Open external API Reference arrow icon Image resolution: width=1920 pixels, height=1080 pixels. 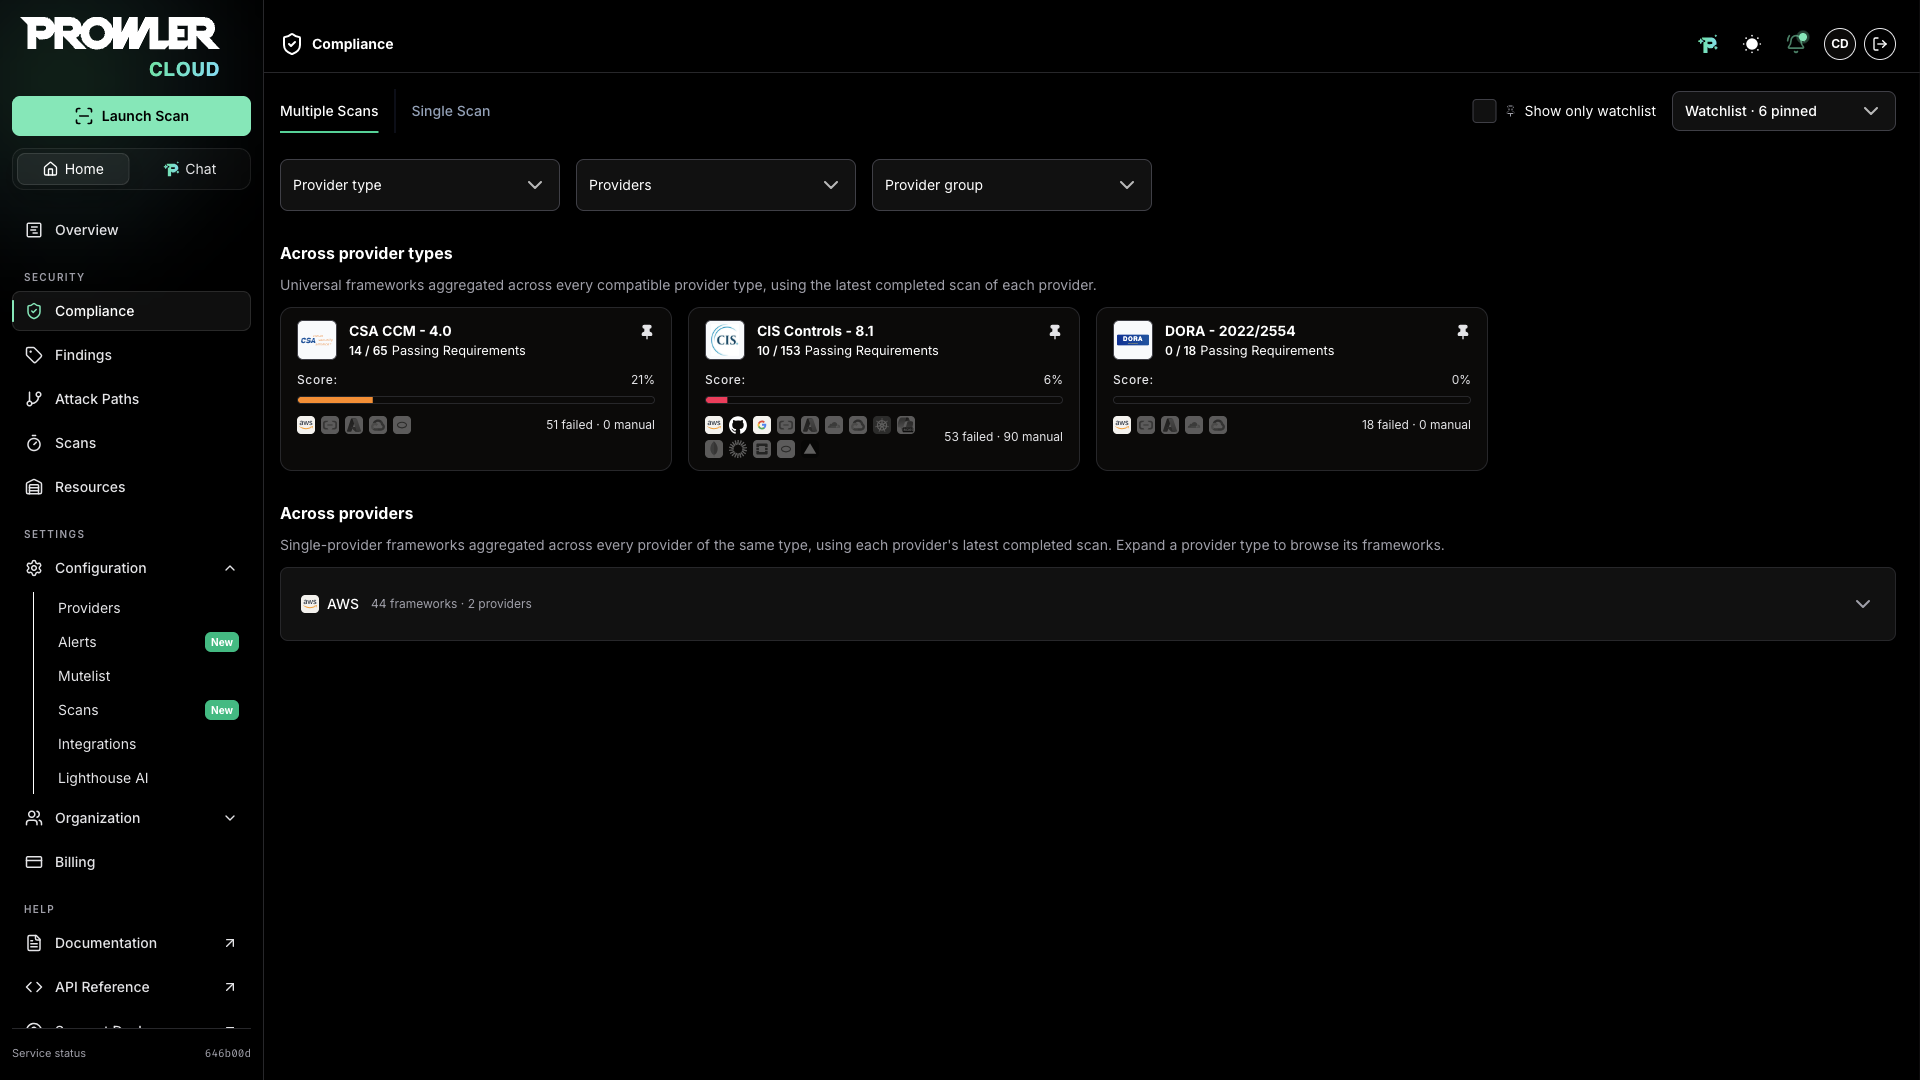pyautogui.click(x=230, y=987)
